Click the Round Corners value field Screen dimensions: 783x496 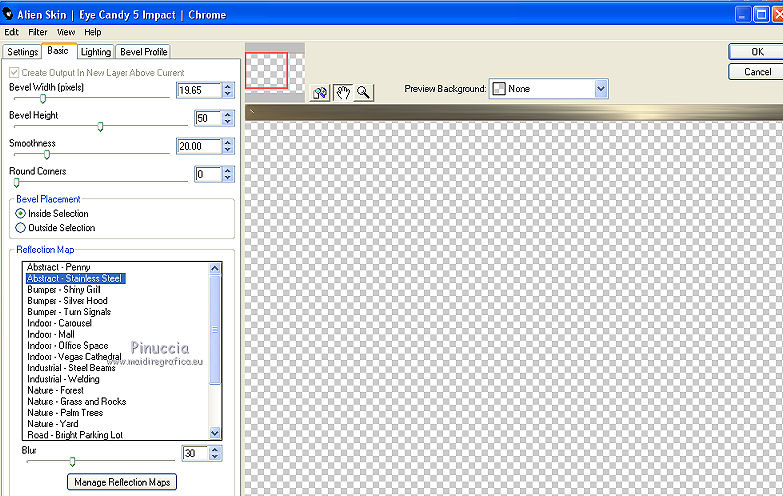pos(208,174)
